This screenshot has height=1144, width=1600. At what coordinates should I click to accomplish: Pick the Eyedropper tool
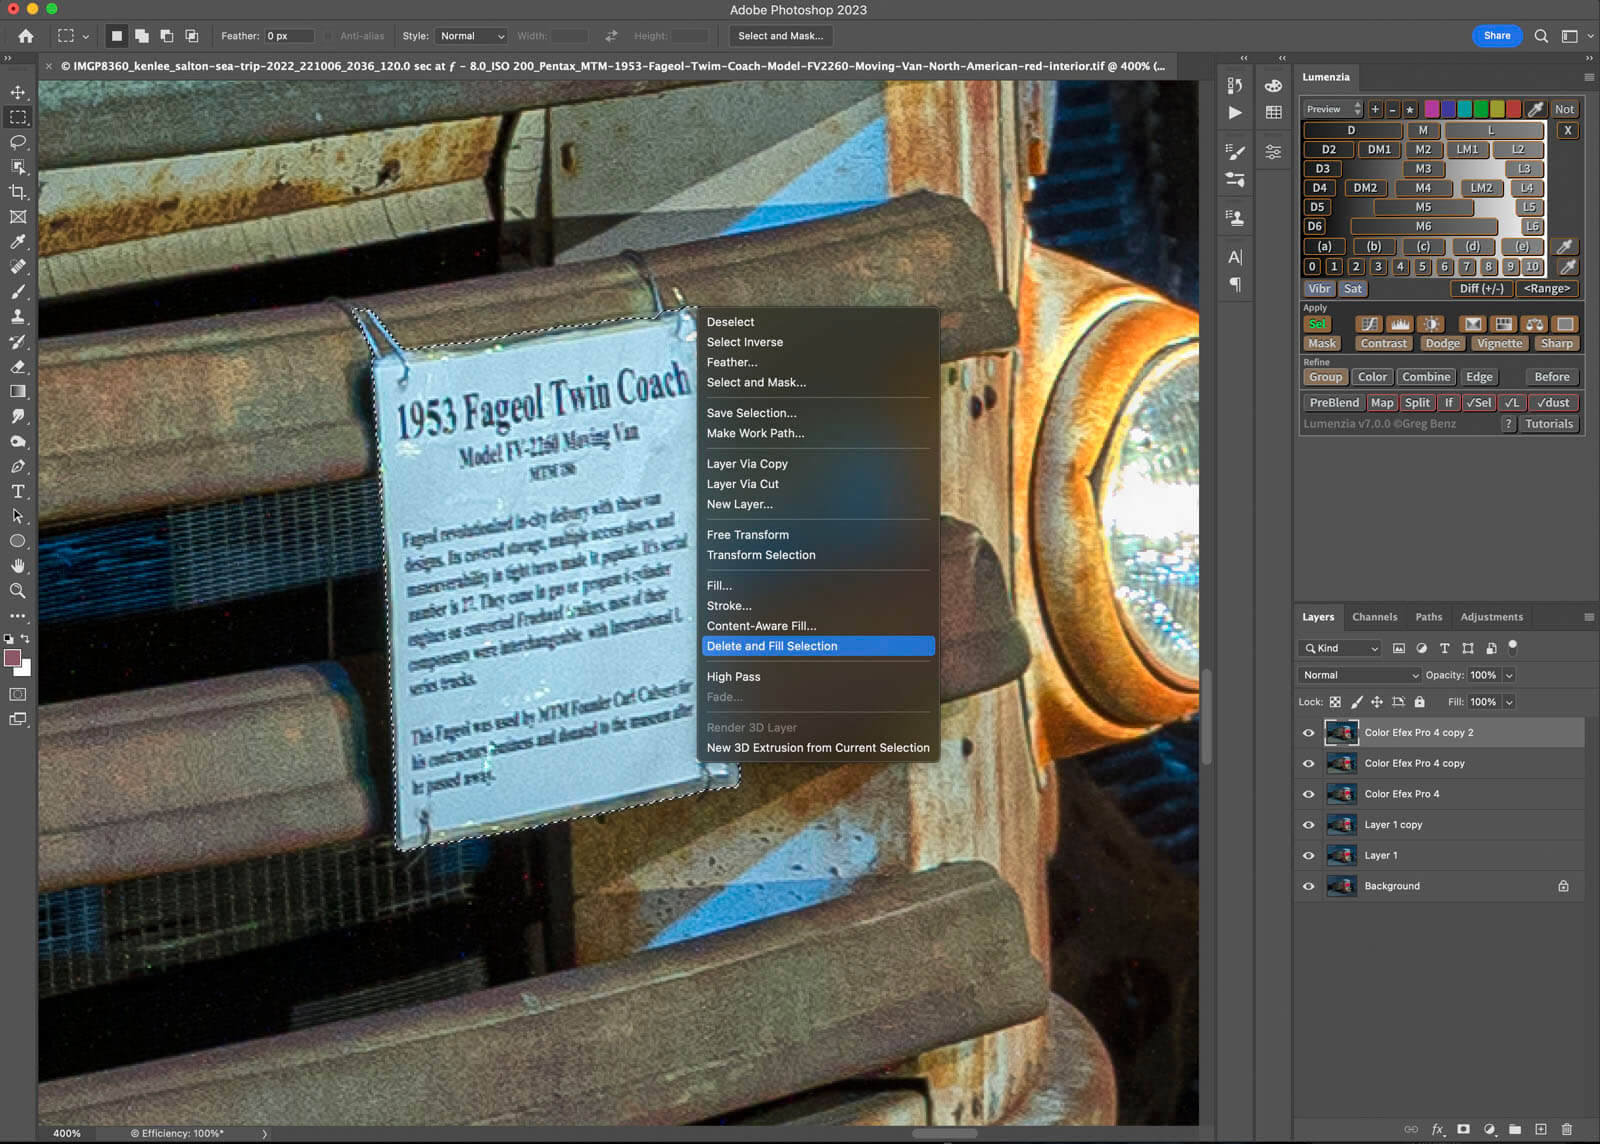click(x=18, y=242)
